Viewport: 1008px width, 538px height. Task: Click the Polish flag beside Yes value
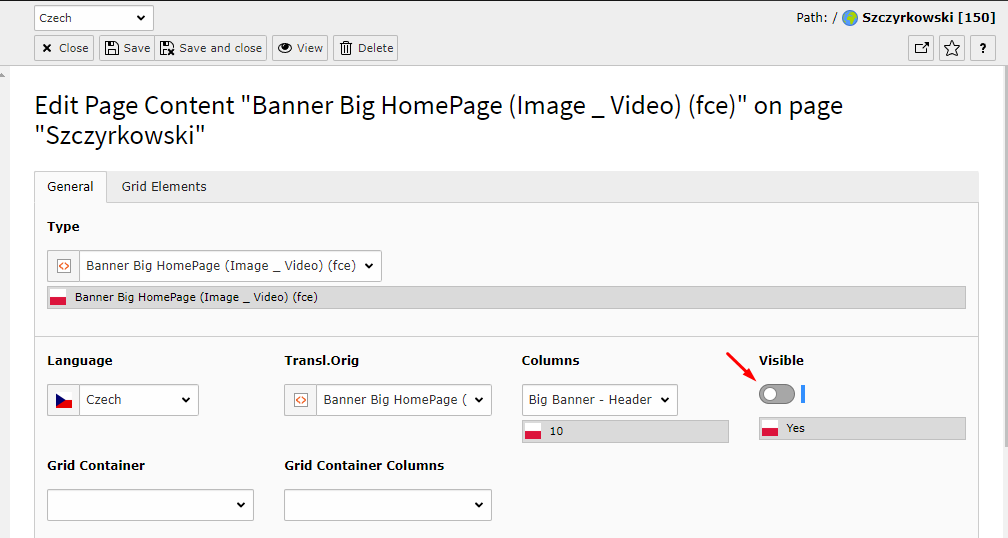(770, 428)
